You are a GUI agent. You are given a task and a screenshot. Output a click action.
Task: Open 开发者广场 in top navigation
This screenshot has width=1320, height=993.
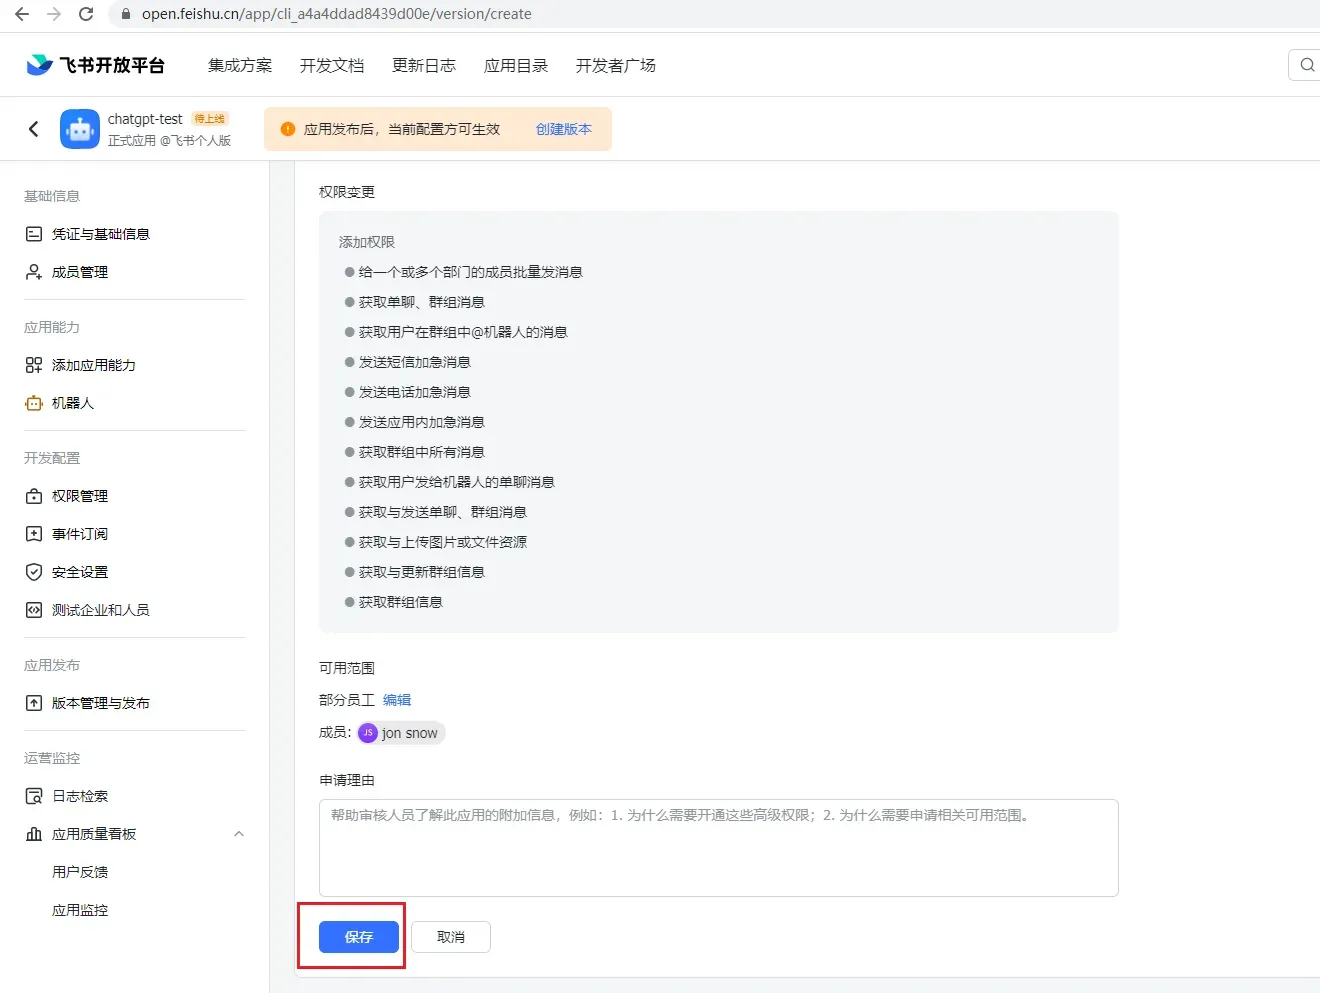(616, 65)
